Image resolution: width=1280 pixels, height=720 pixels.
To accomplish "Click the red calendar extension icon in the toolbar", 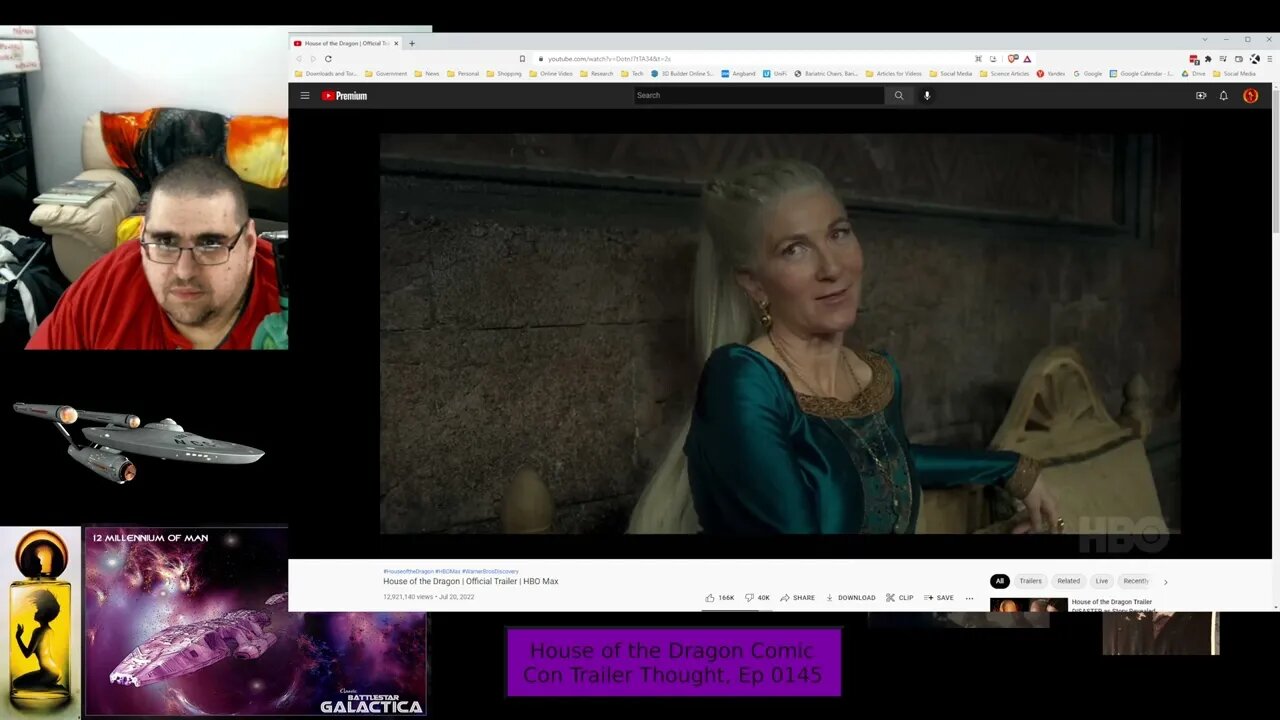I will coord(1194,59).
